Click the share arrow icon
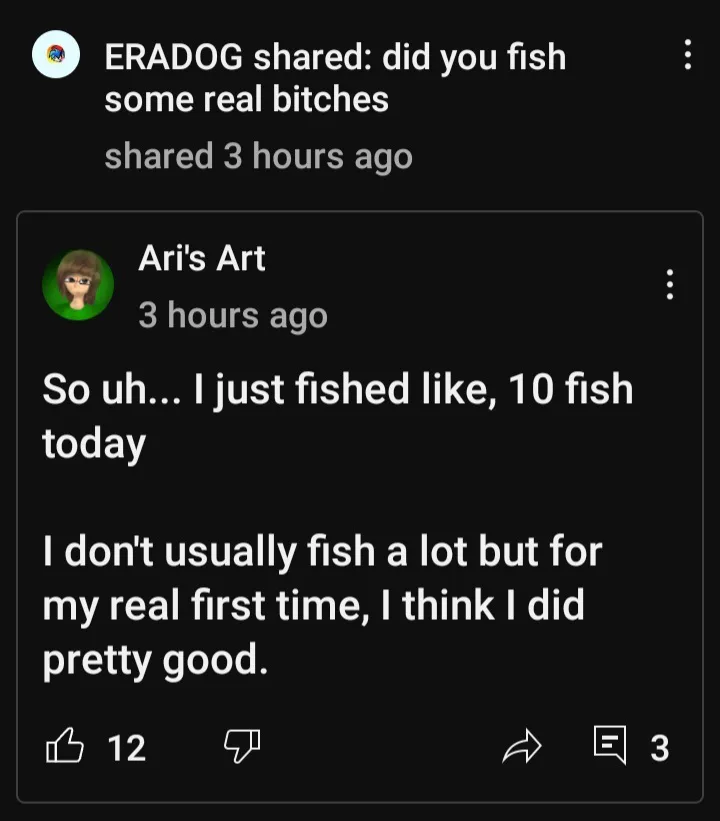Screen dimensions: 720x821 click(x=521, y=746)
